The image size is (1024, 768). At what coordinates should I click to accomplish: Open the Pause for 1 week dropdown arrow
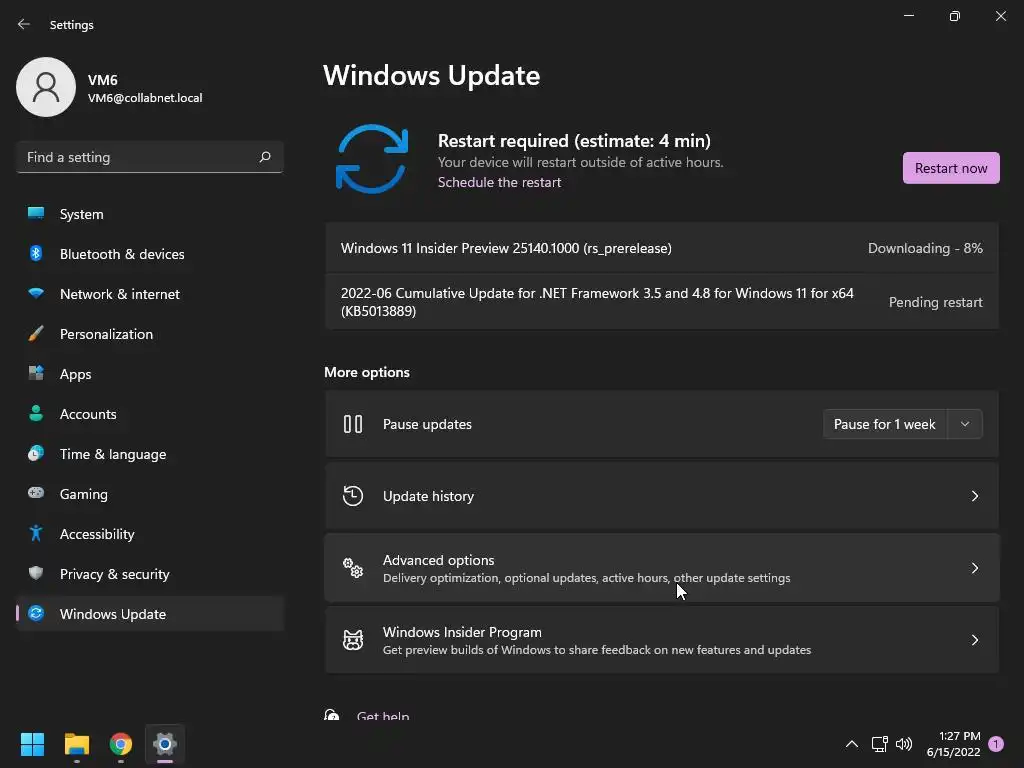click(x=965, y=424)
